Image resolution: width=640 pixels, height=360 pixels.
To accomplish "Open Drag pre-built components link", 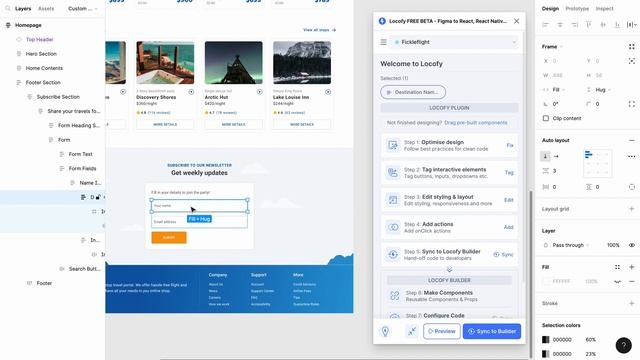I will (476, 122).
